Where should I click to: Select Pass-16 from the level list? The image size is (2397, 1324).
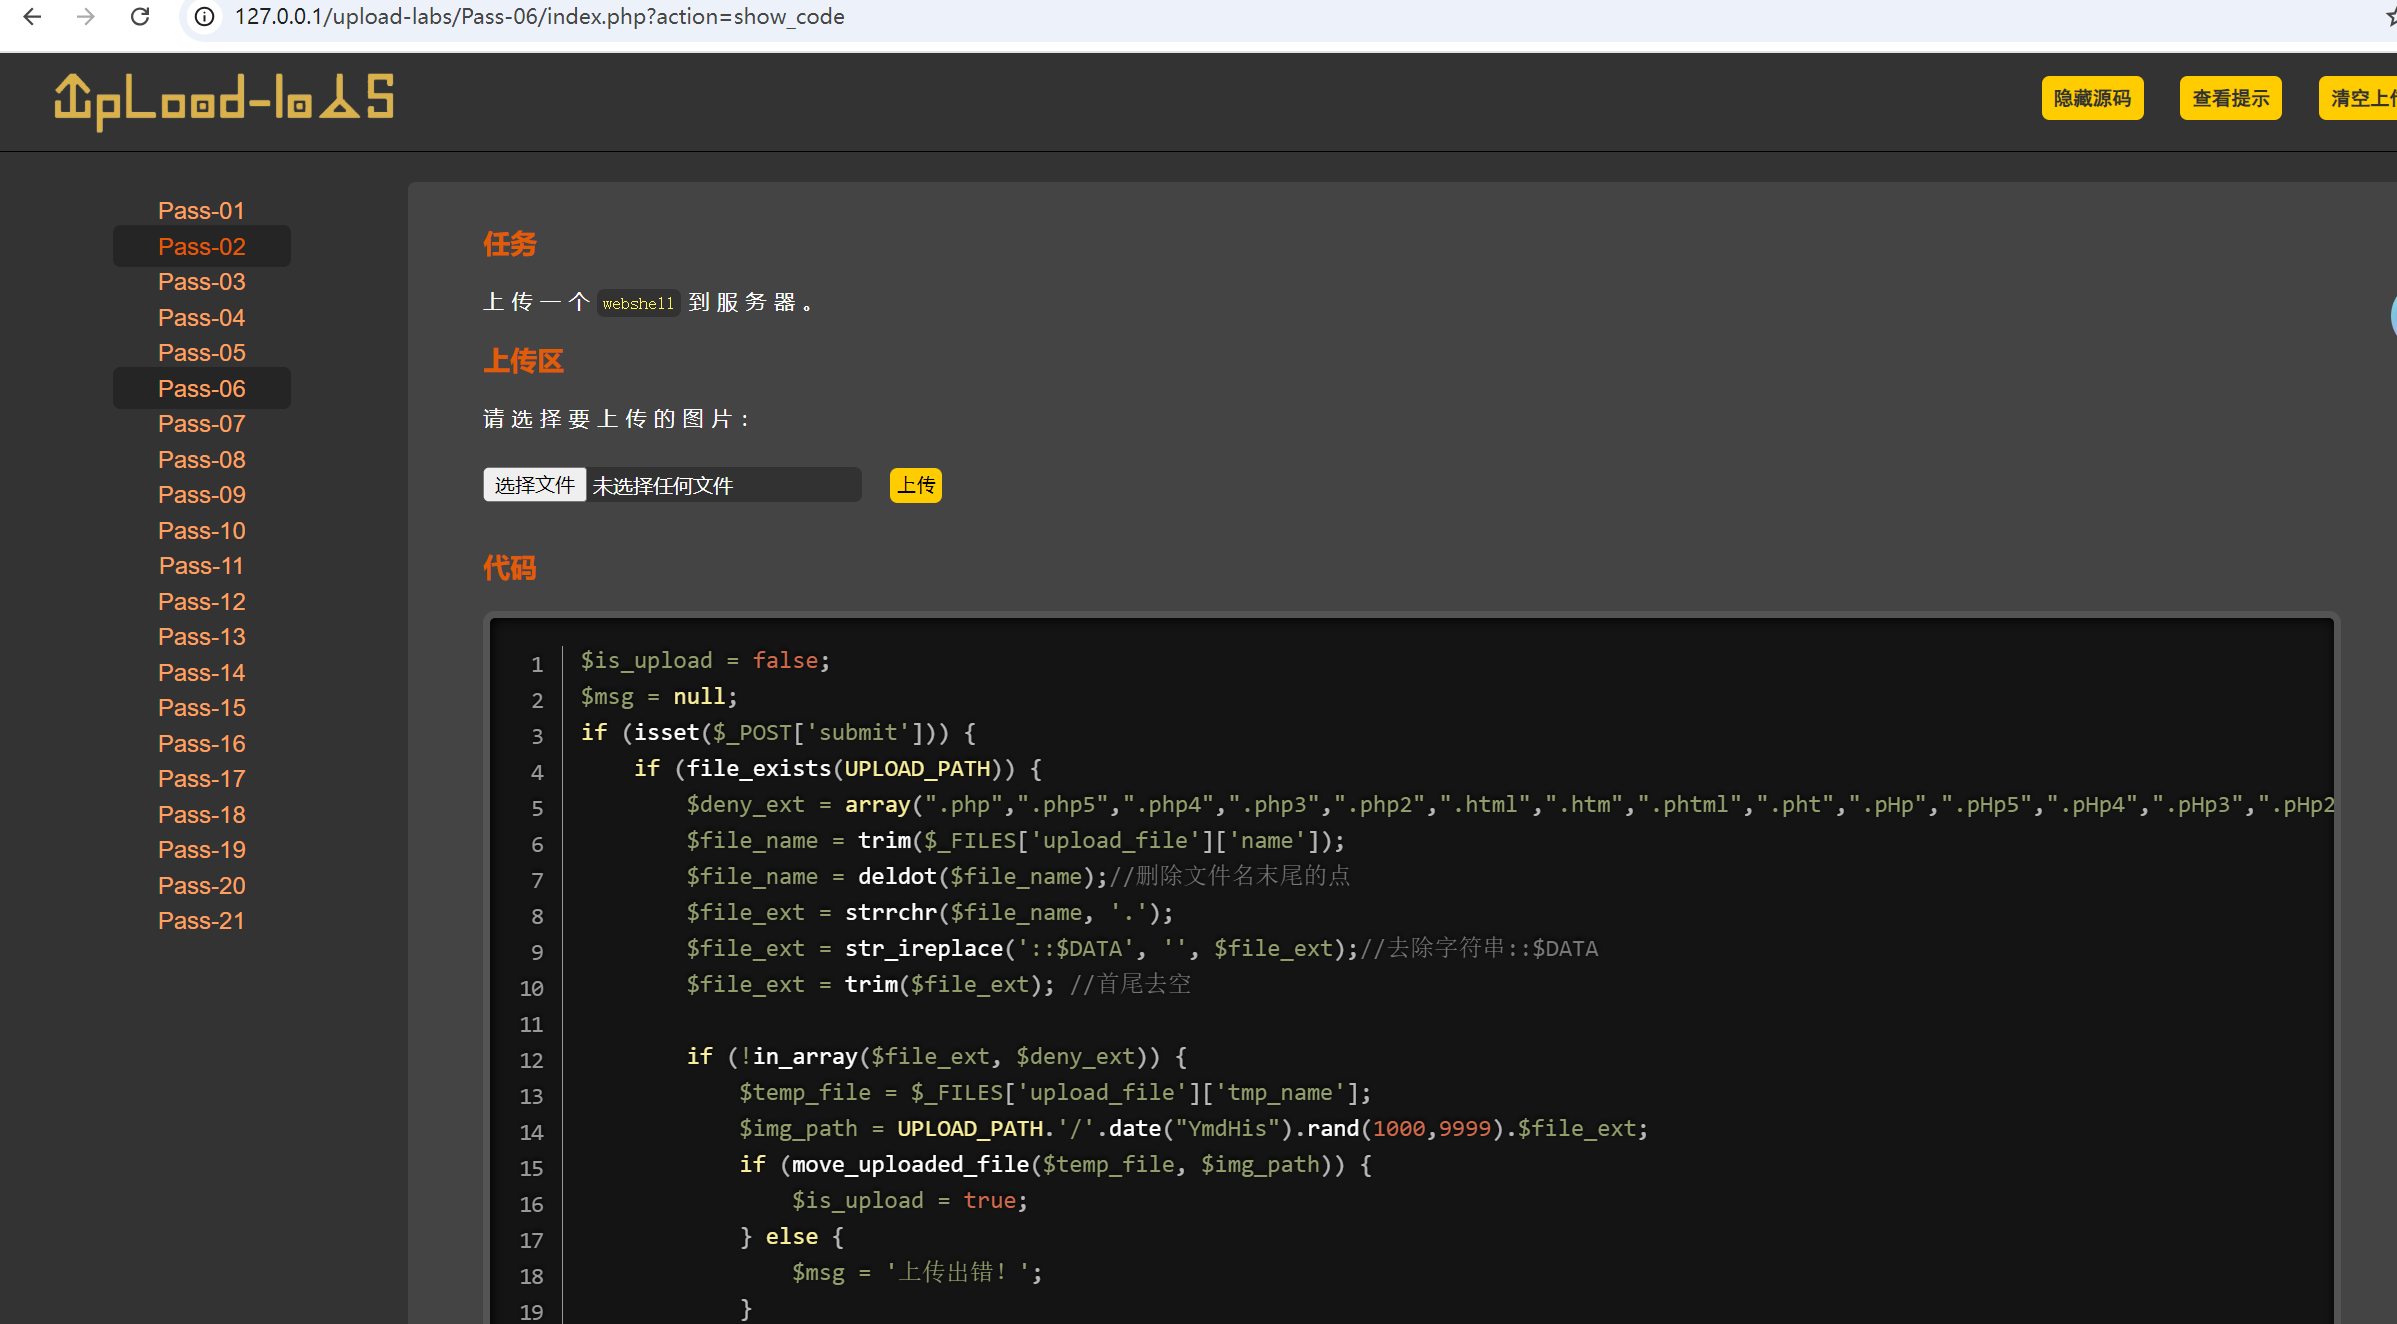pyautogui.click(x=201, y=743)
